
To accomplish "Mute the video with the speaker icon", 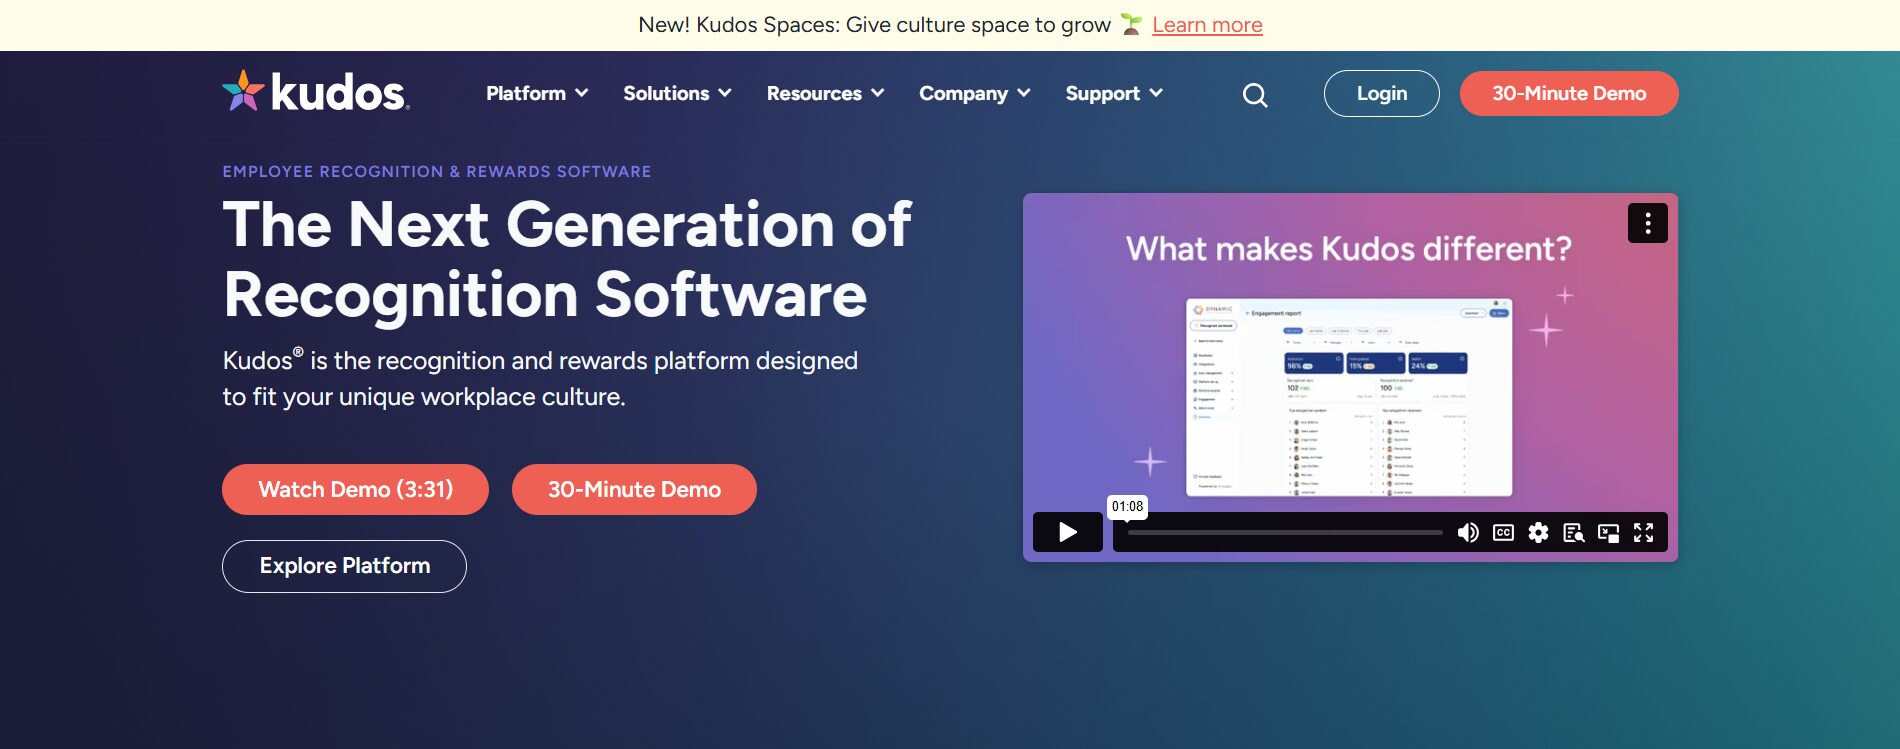I will (x=1468, y=532).
